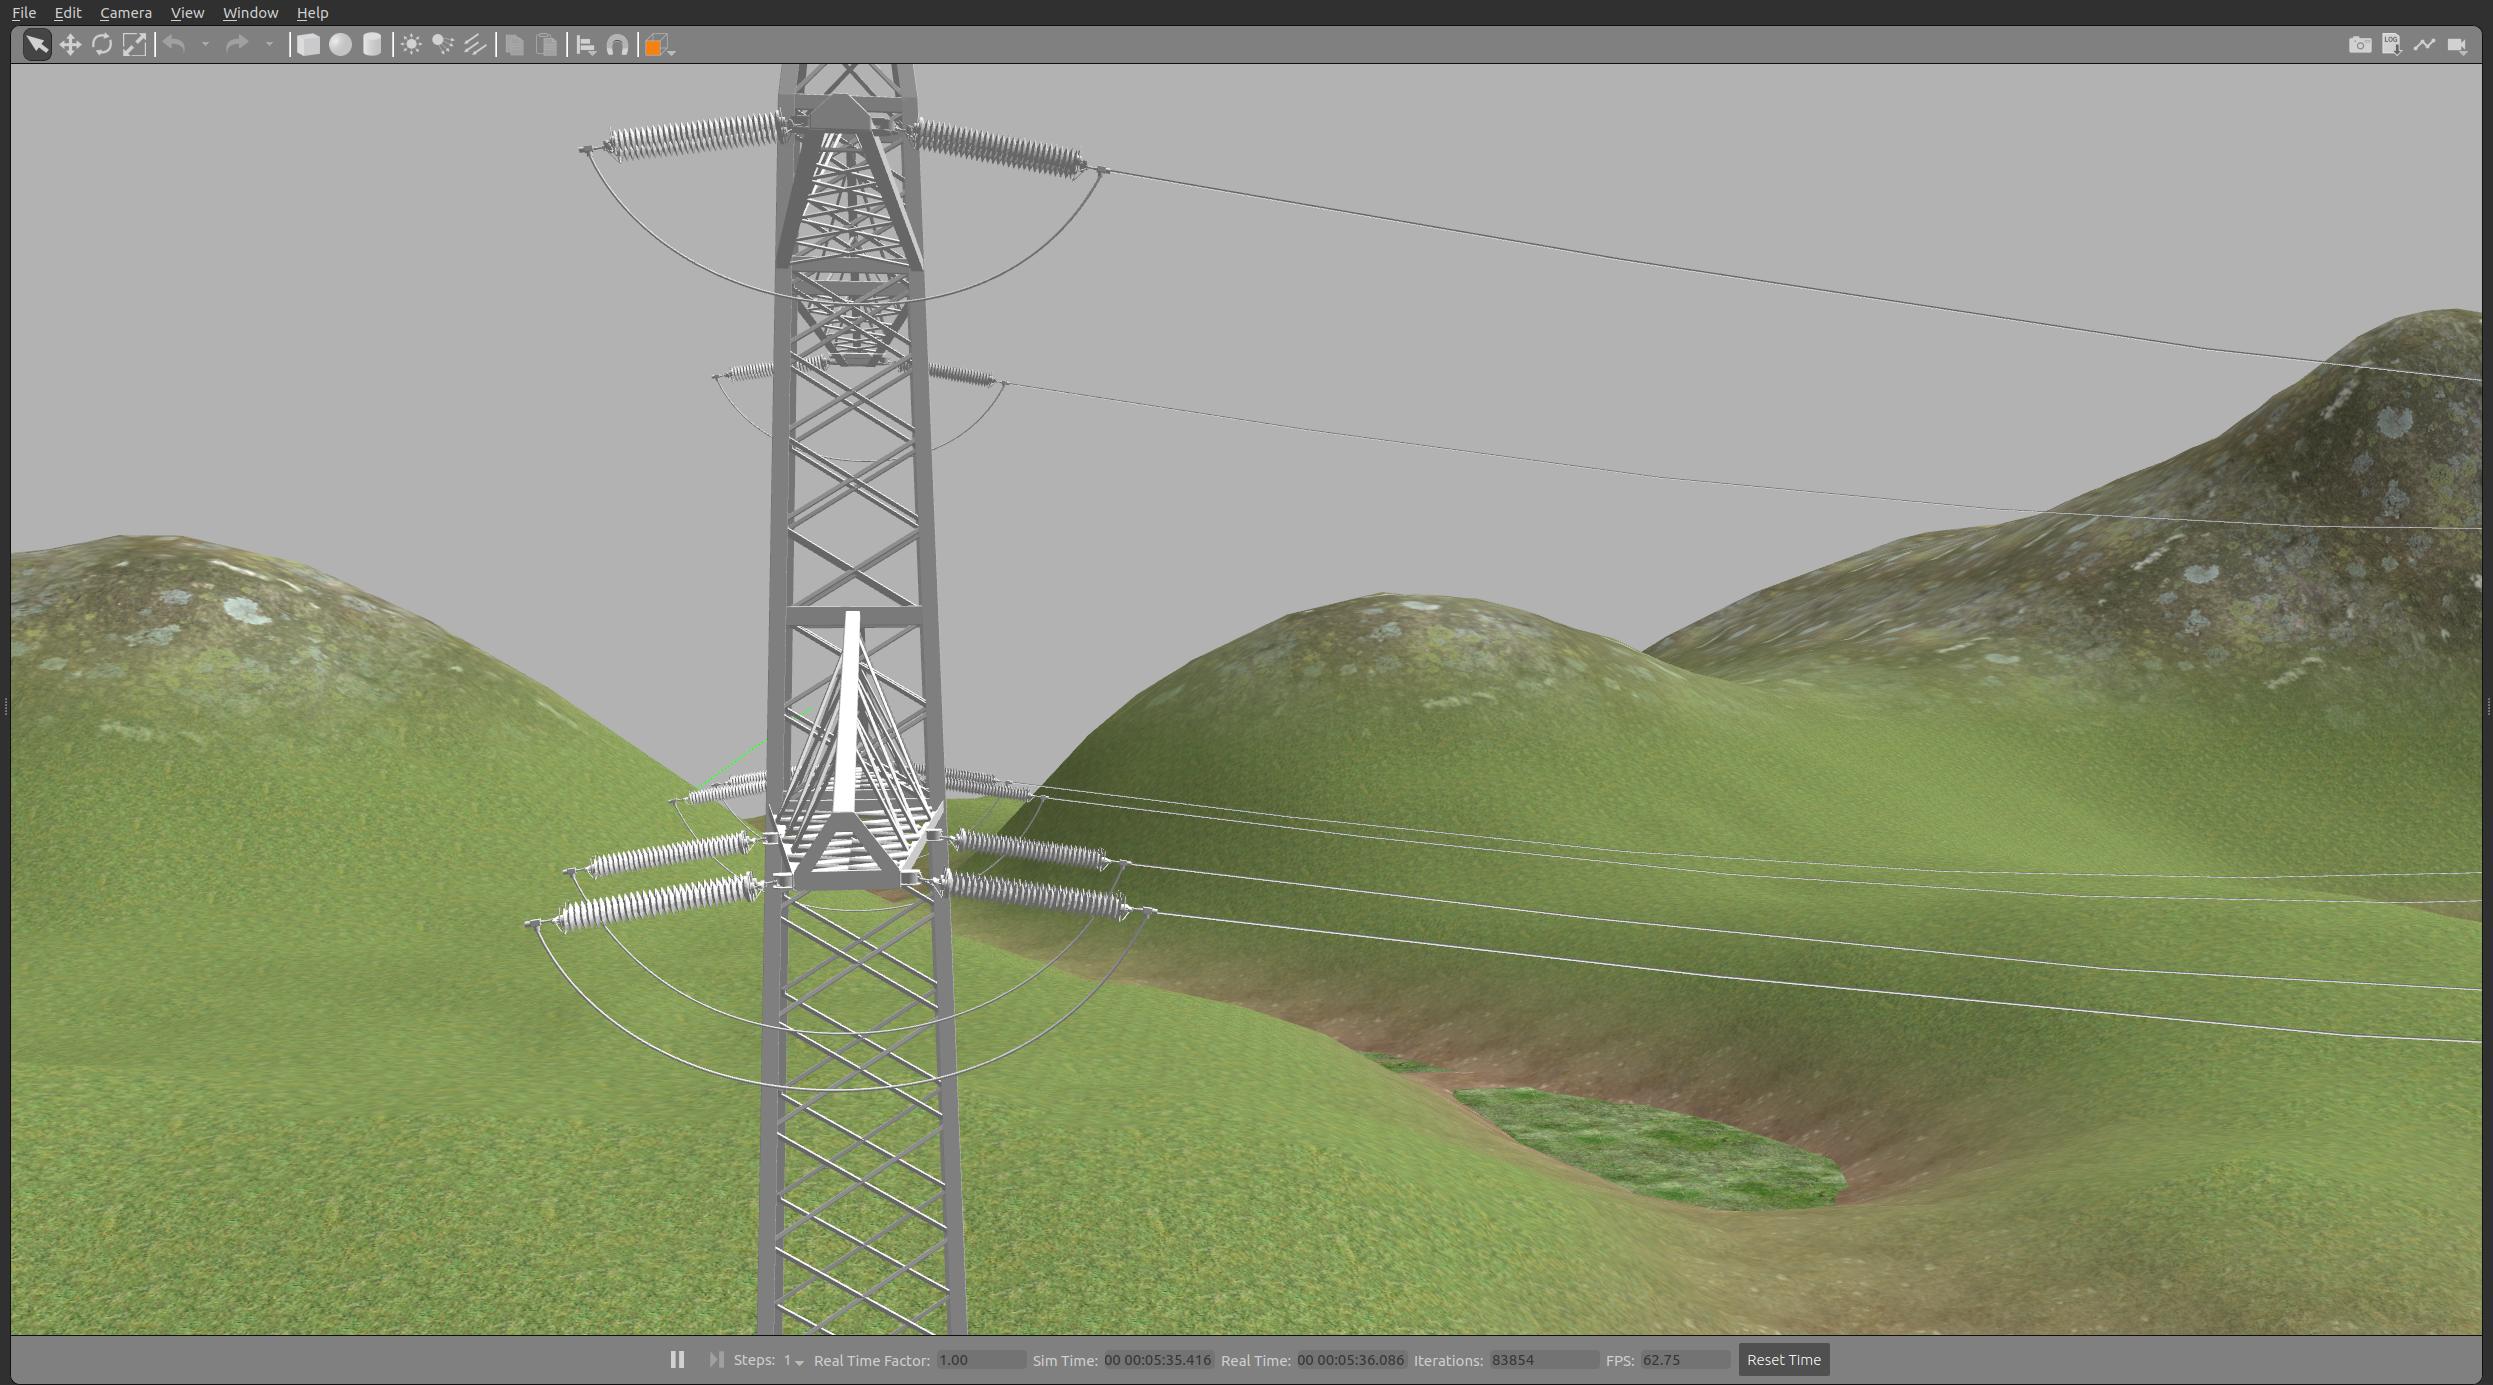Open the Window menu
The height and width of the screenshot is (1385, 2493).
click(x=250, y=13)
